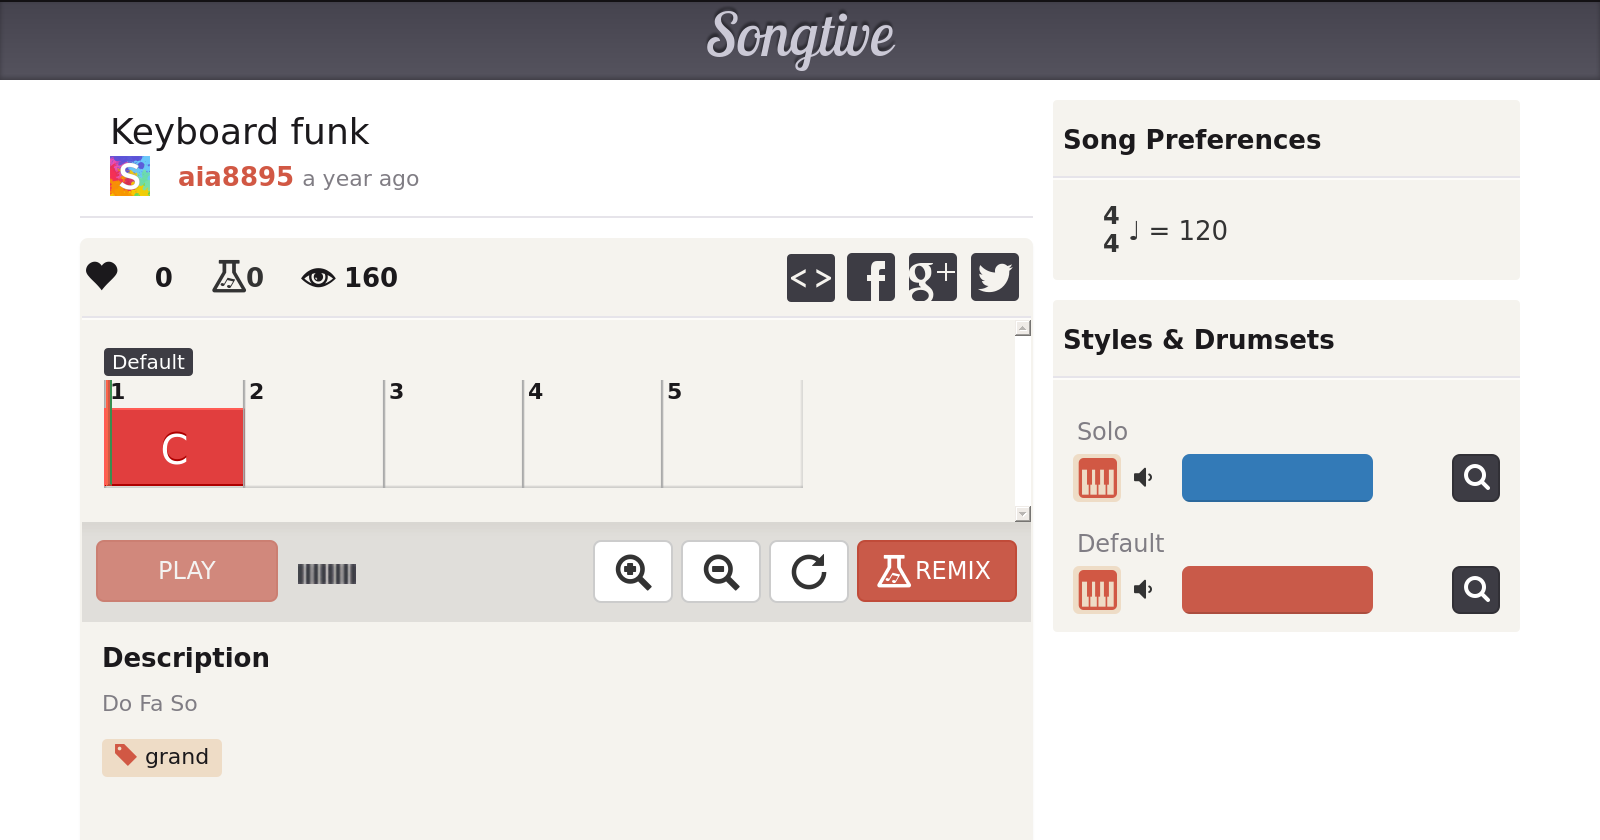This screenshot has height=840, width=1600.
Task: Click the remix flask count icon
Action: [228, 276]
